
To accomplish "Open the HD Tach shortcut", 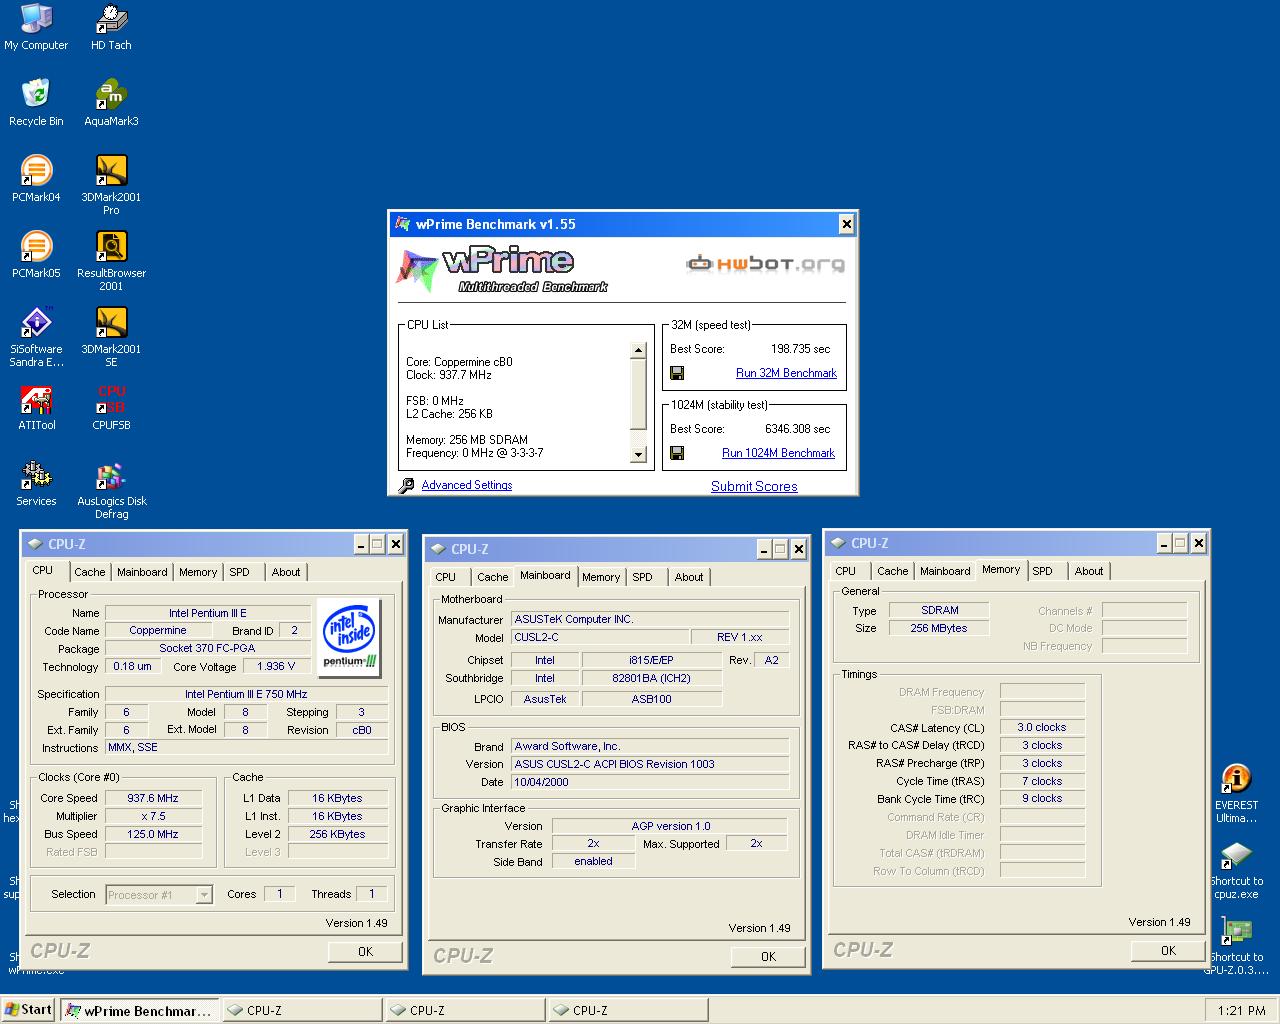I will point(111,27).
